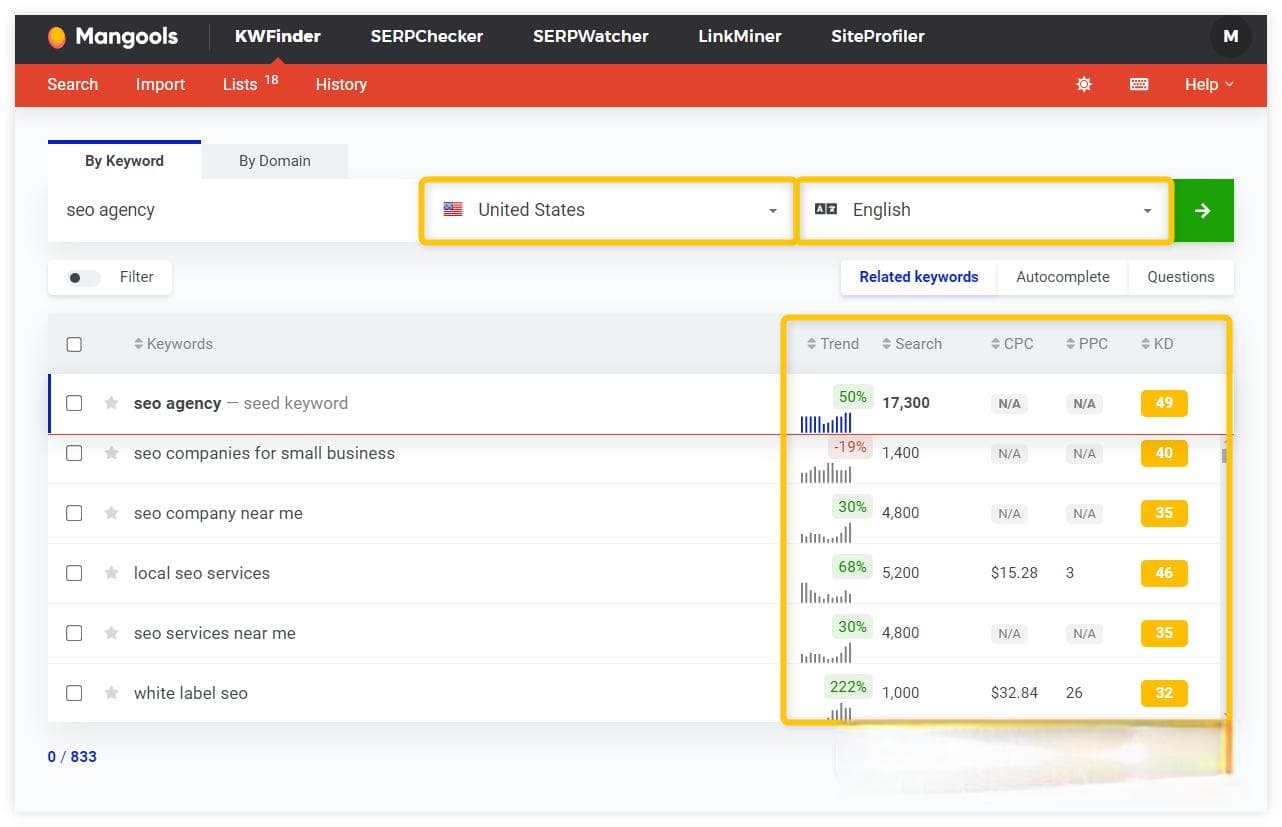This screenshot has height=827, width=1282.
Task: Check the seo services near me checkbox
Action: (x=74, y=633)
